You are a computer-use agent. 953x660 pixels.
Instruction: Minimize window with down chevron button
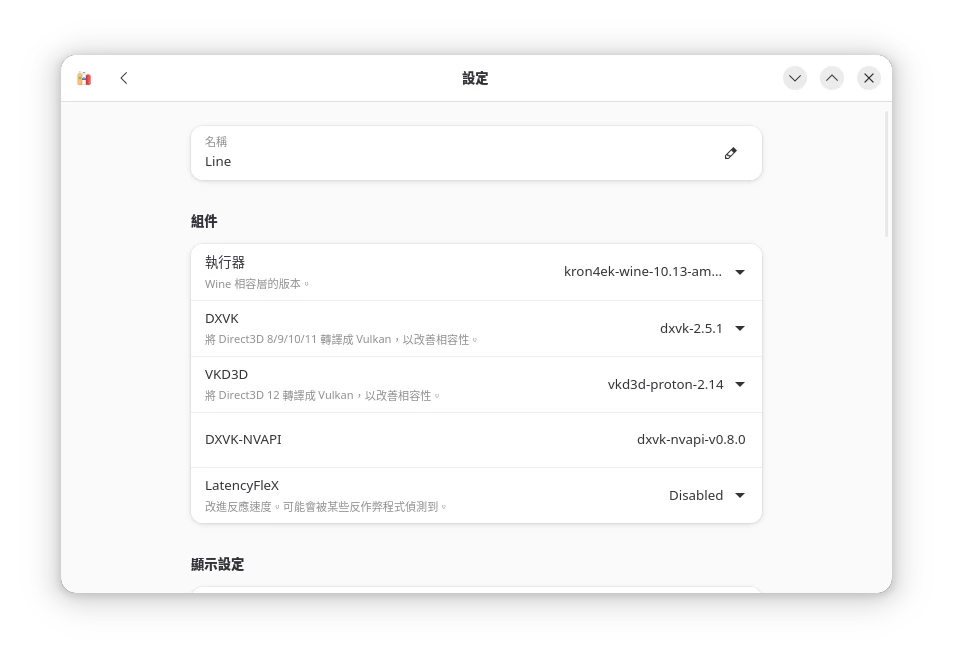click(x=795, y=78)
